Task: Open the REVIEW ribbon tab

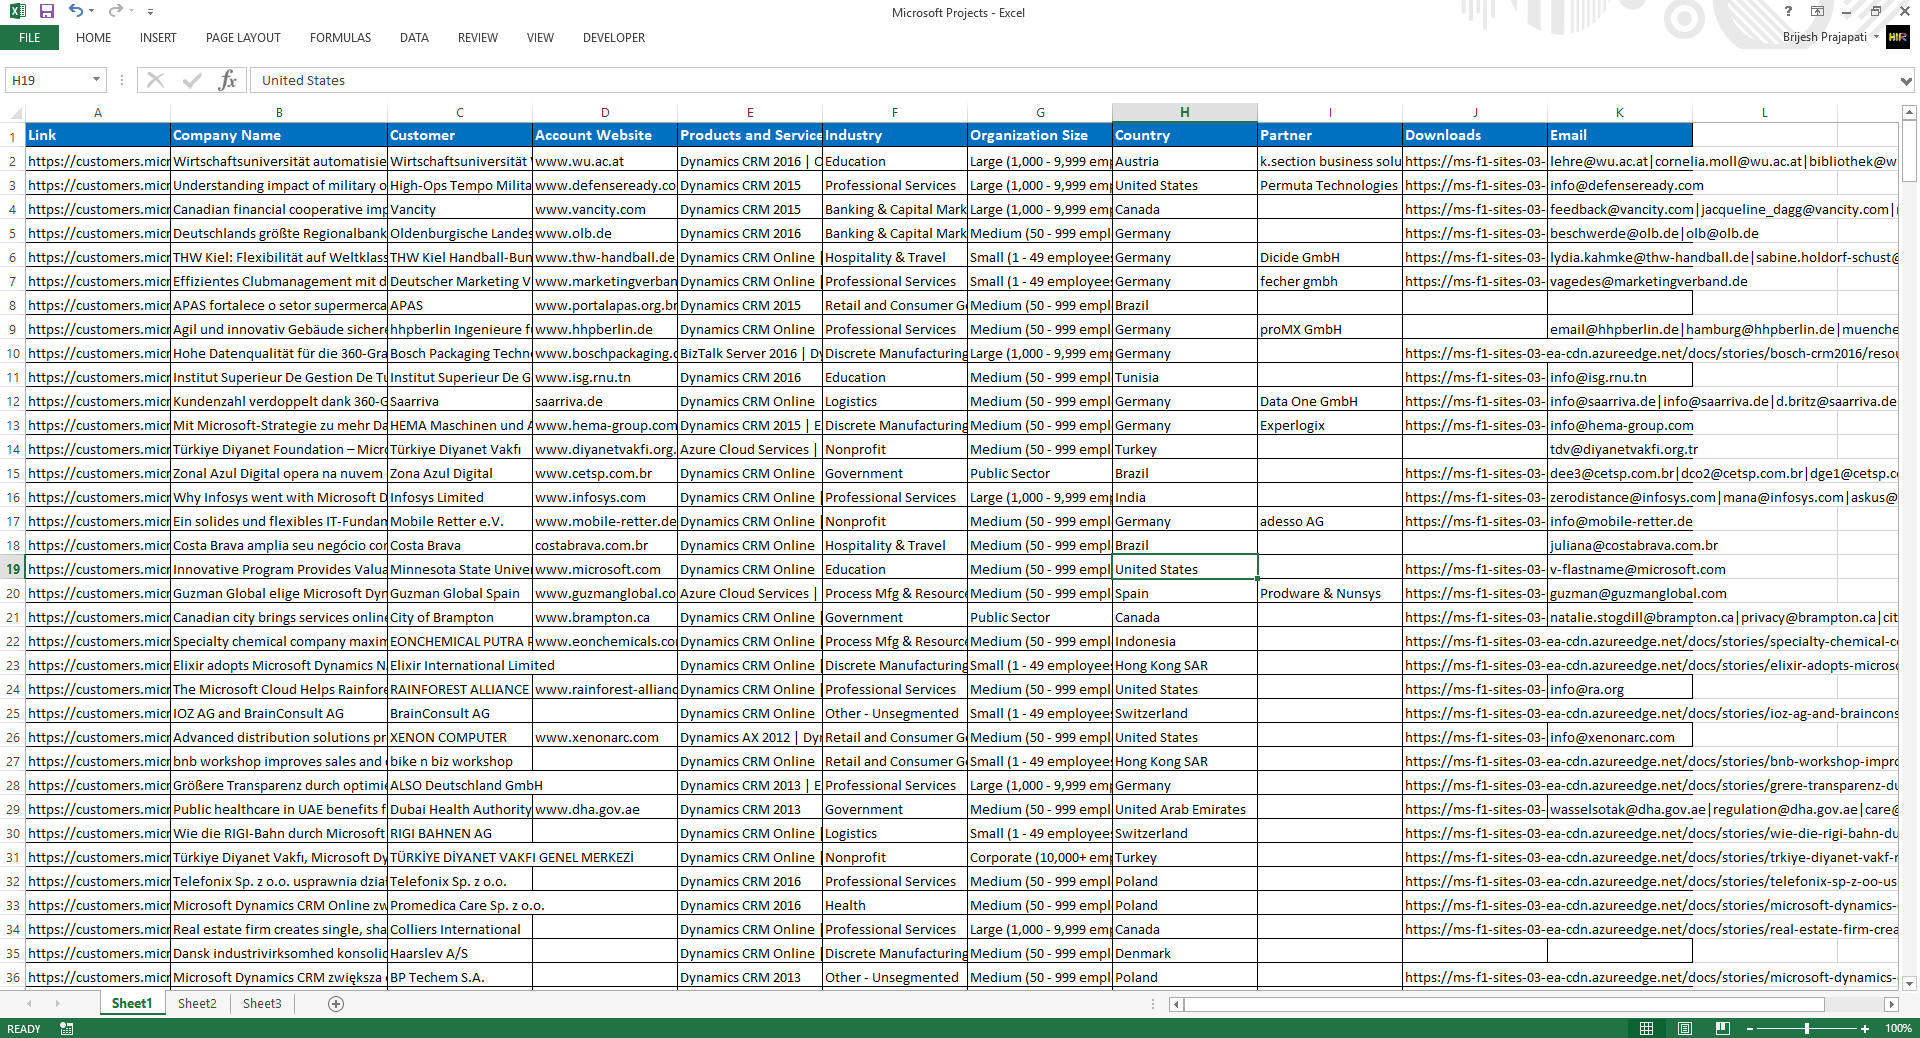Action: pos(477,38)
